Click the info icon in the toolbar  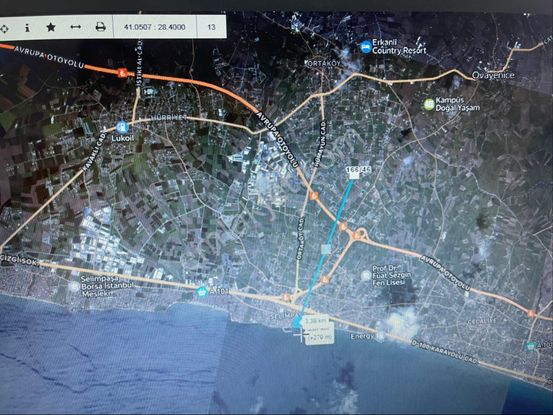tap(28, 28)
